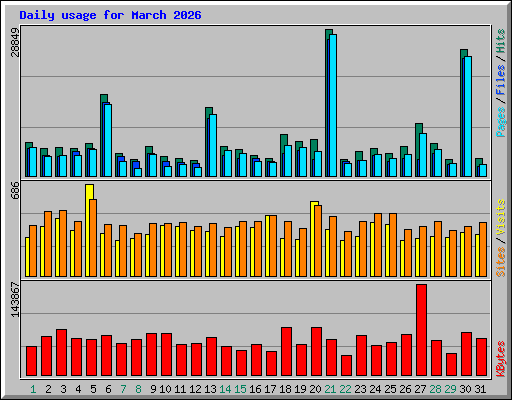Click day label 18 on the axis

tap(285, 389)
